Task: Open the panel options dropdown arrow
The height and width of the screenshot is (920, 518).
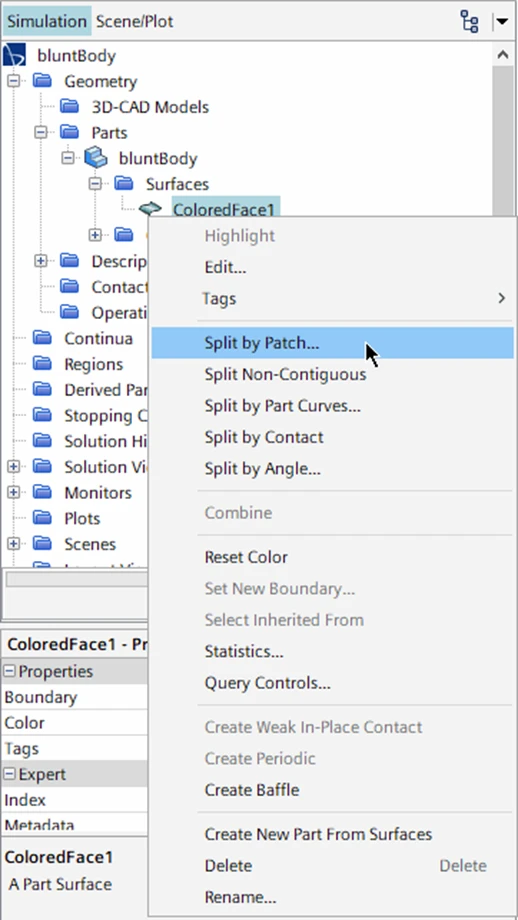Action: (502, 22)
